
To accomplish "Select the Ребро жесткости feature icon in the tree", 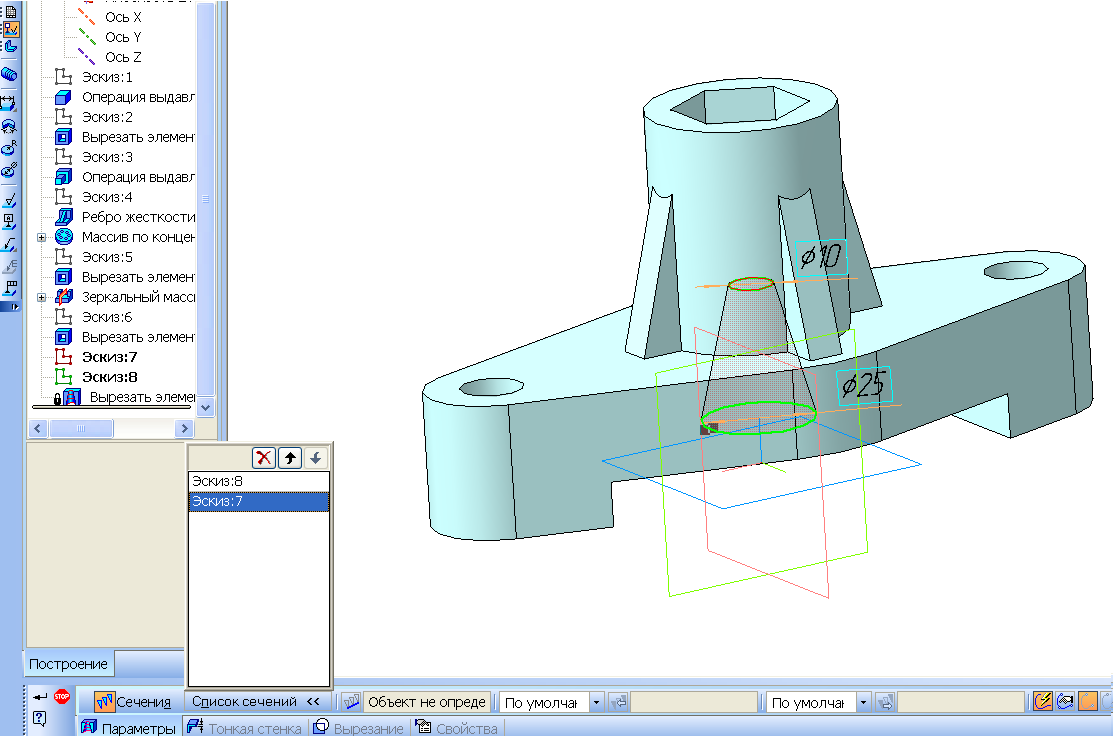I will pos(64,217).
